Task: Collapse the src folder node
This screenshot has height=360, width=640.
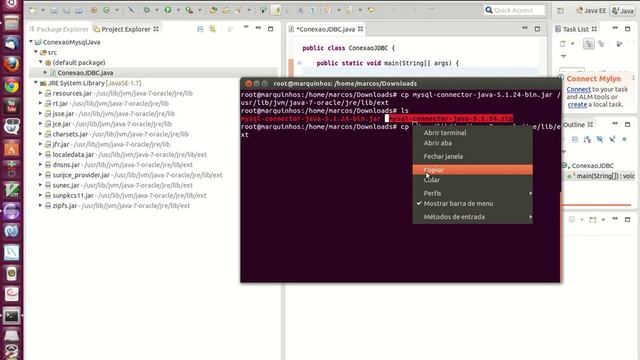Action: point(36,52)
